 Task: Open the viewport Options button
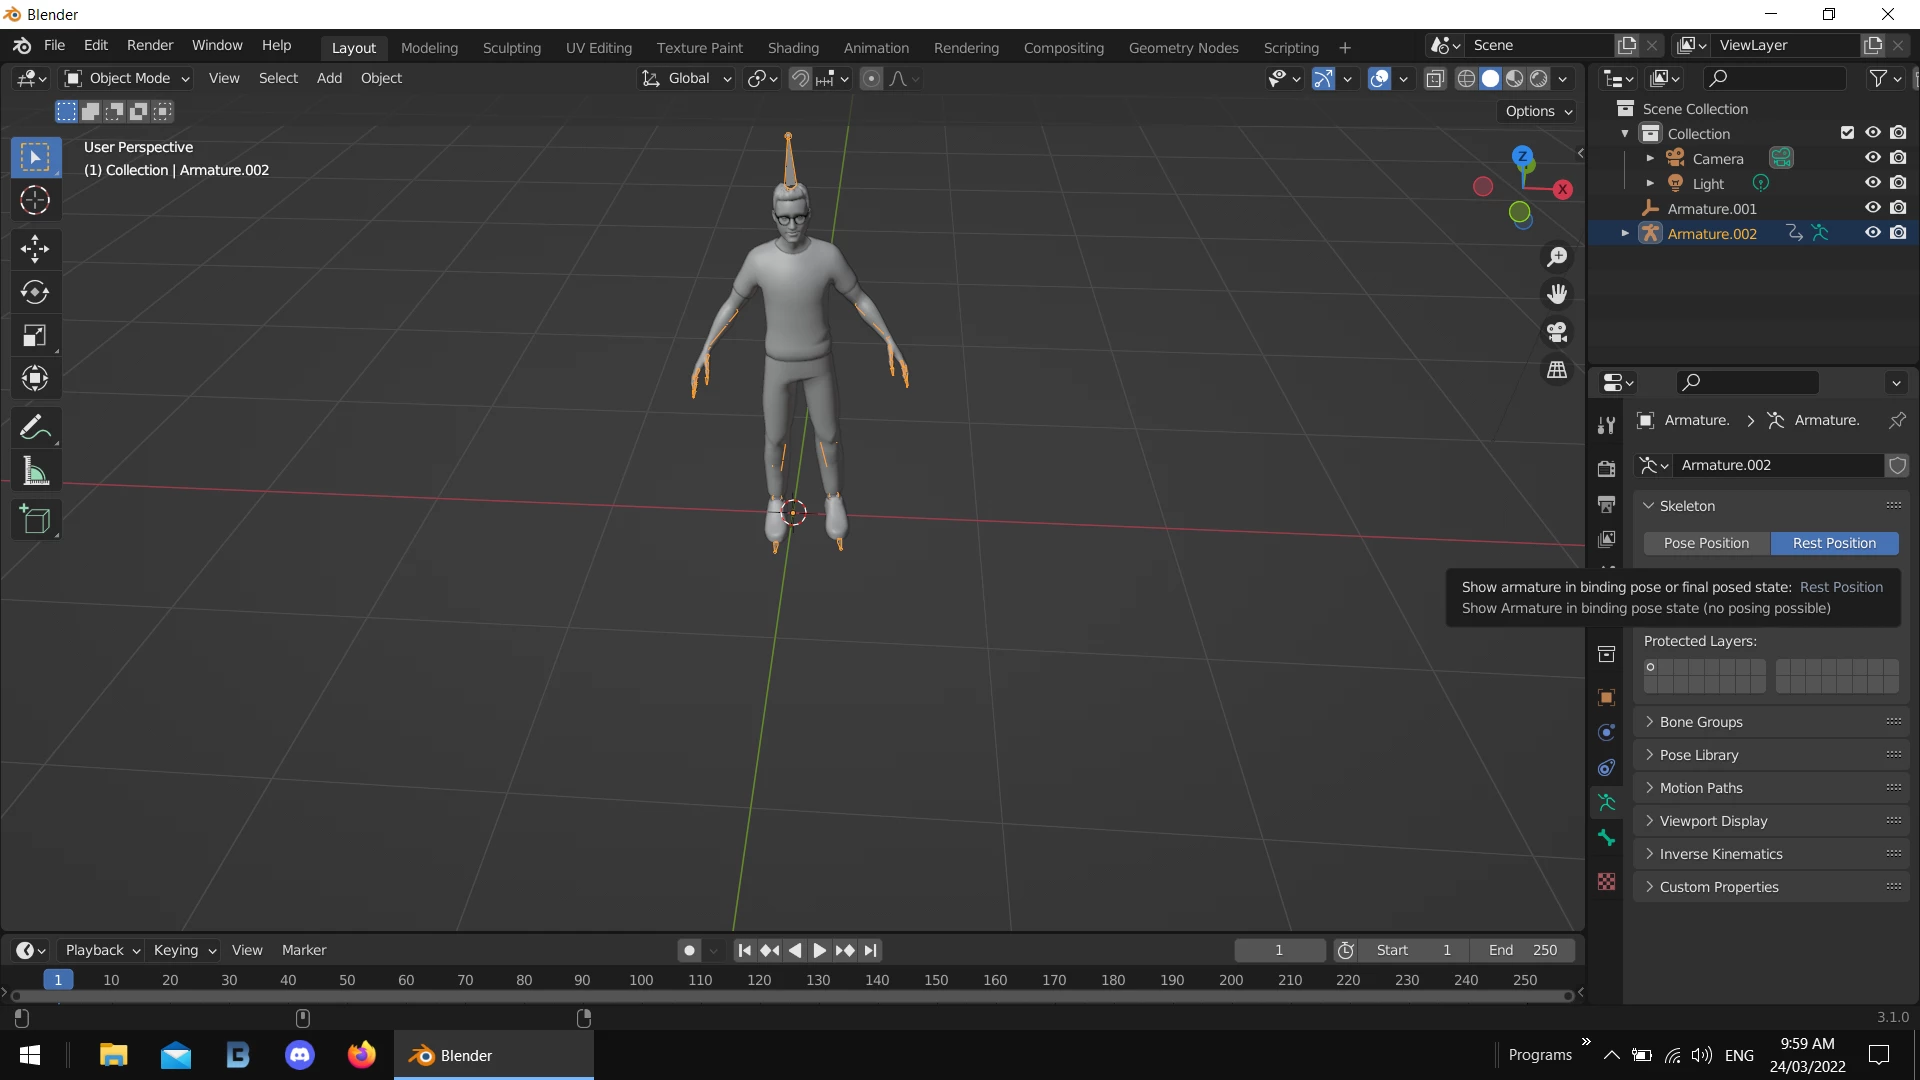tap(1538, 111)
